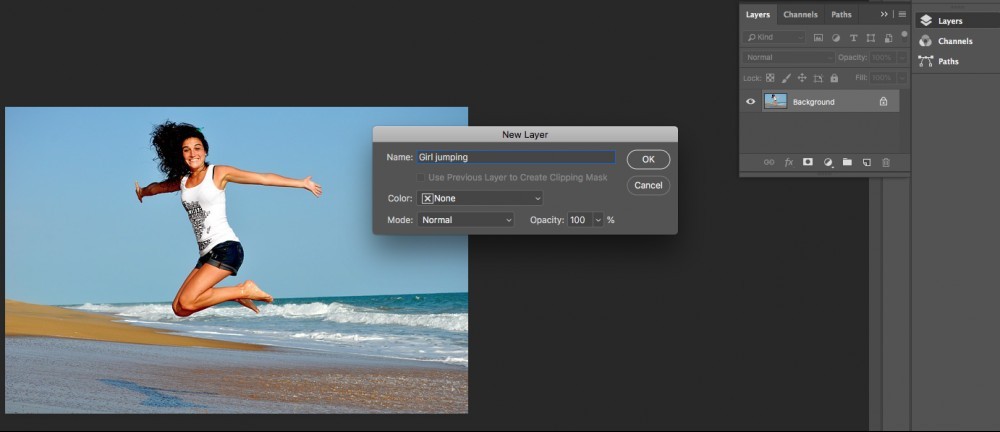The image size is (1000, 432).
Task: Switch to the Paths tab
Action: tap(841, 15)
